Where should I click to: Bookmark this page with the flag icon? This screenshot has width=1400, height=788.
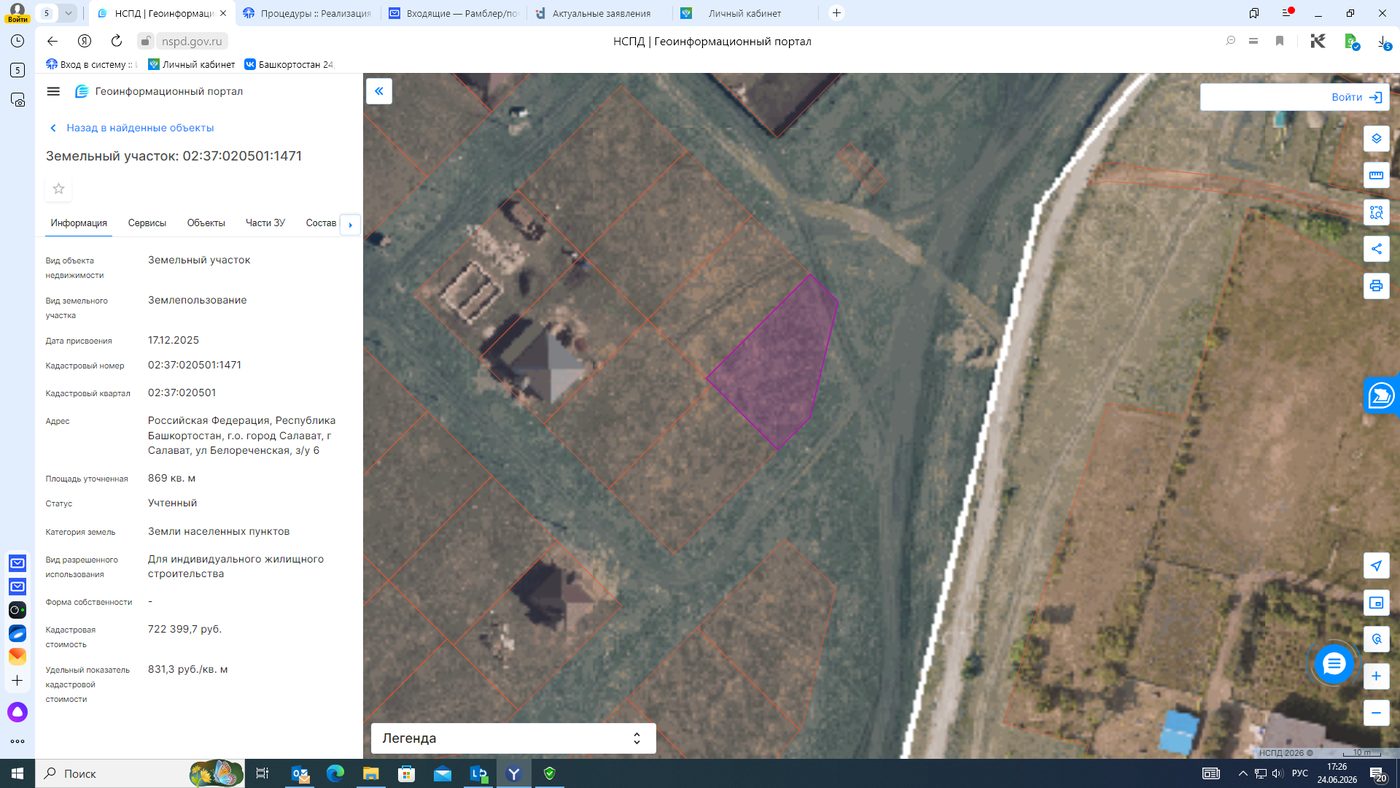(1279, 41)
